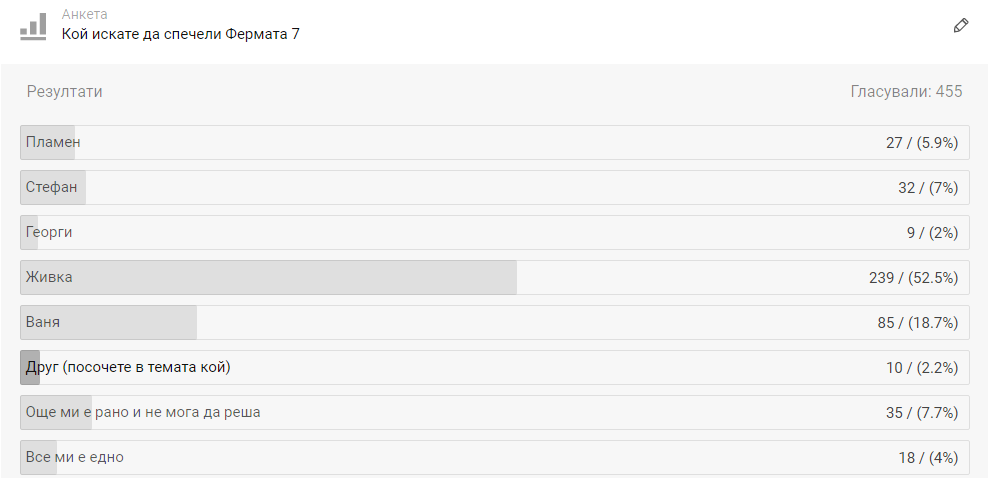Click the pencil edit icon
The image size is (988, 478).
point(960,26)
